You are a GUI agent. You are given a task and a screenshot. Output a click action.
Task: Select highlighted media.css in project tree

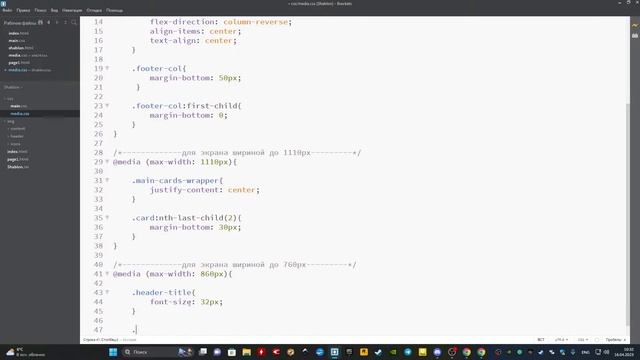tap(20, 113)
